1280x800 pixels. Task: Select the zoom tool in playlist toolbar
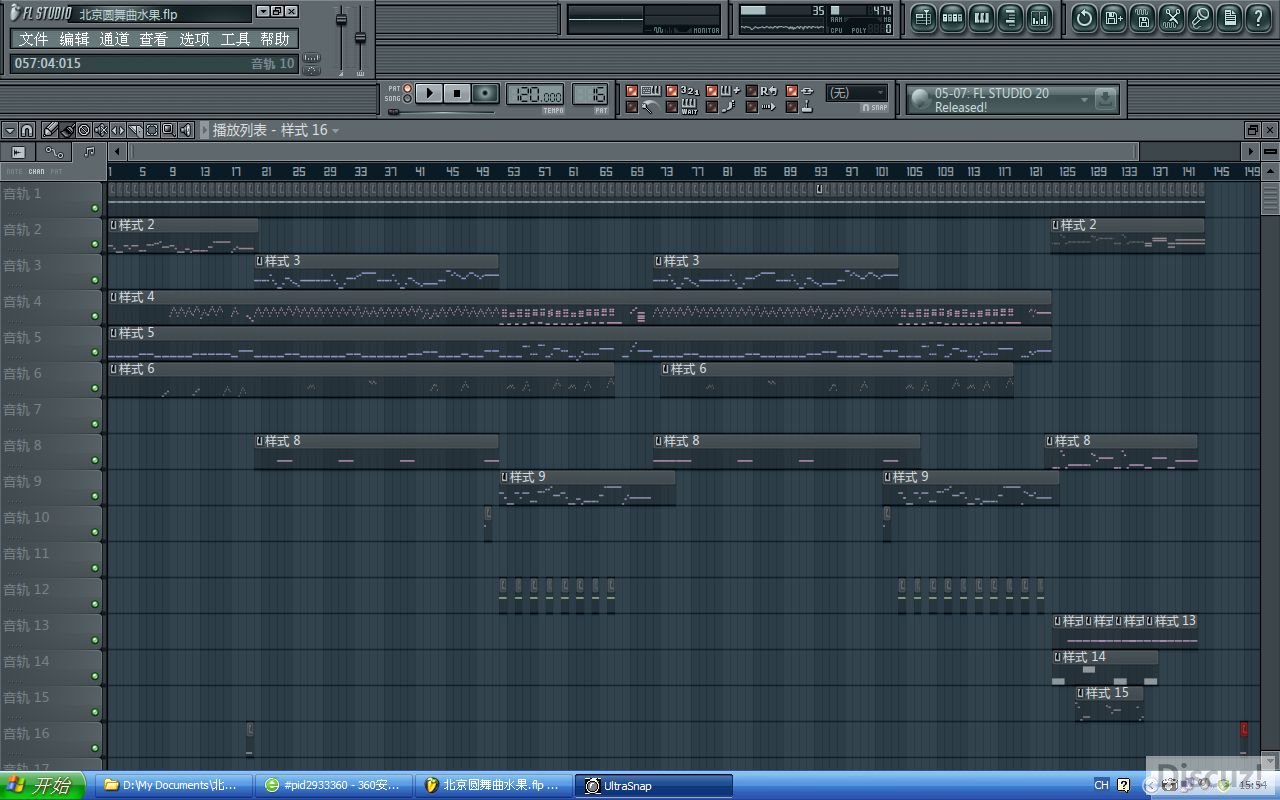[x=169, y=130]
